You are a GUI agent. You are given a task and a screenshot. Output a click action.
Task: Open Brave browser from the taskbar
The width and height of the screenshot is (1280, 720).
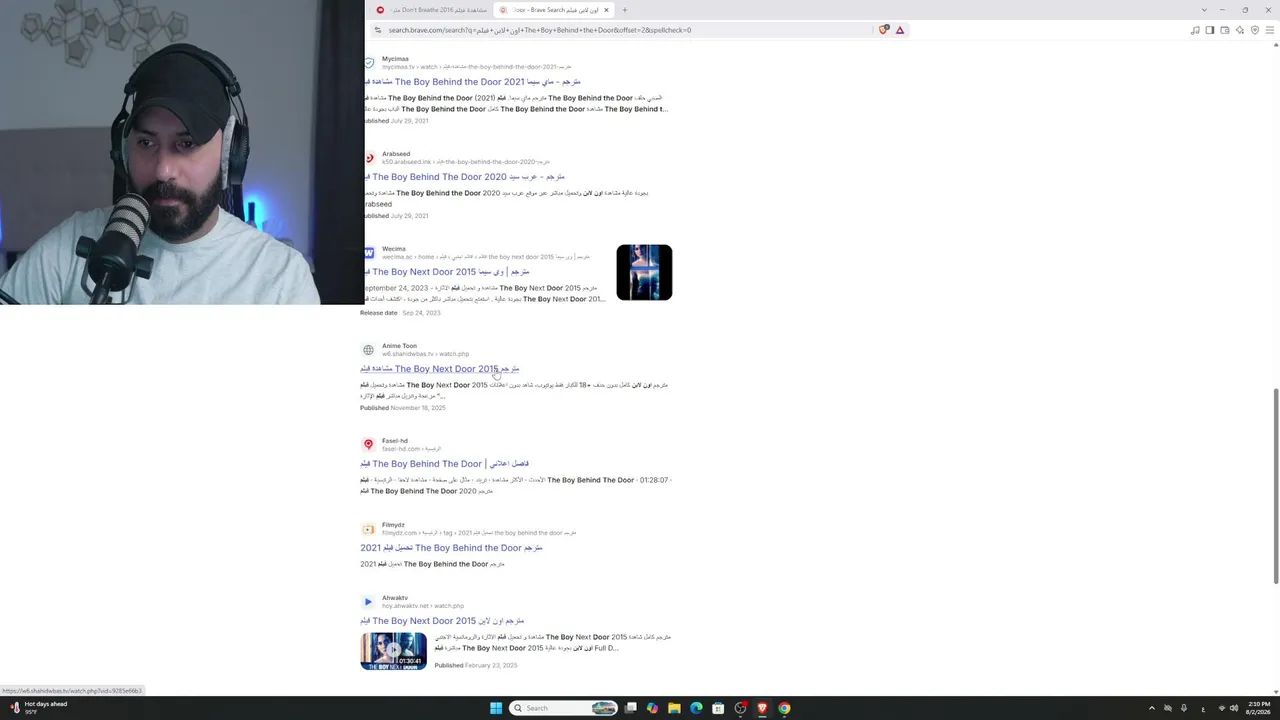click(x=762, y=708)
